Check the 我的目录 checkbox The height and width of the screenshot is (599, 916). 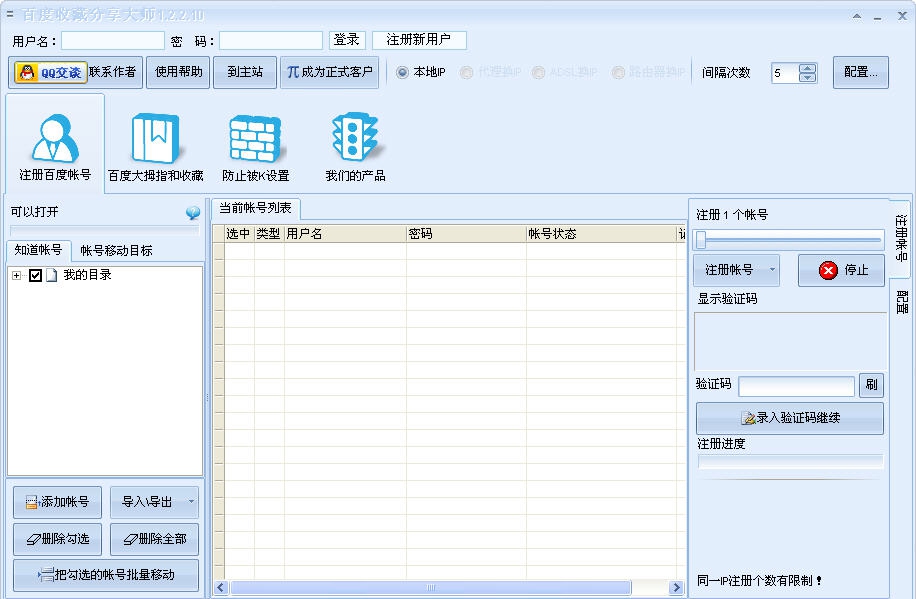(36, 274)
